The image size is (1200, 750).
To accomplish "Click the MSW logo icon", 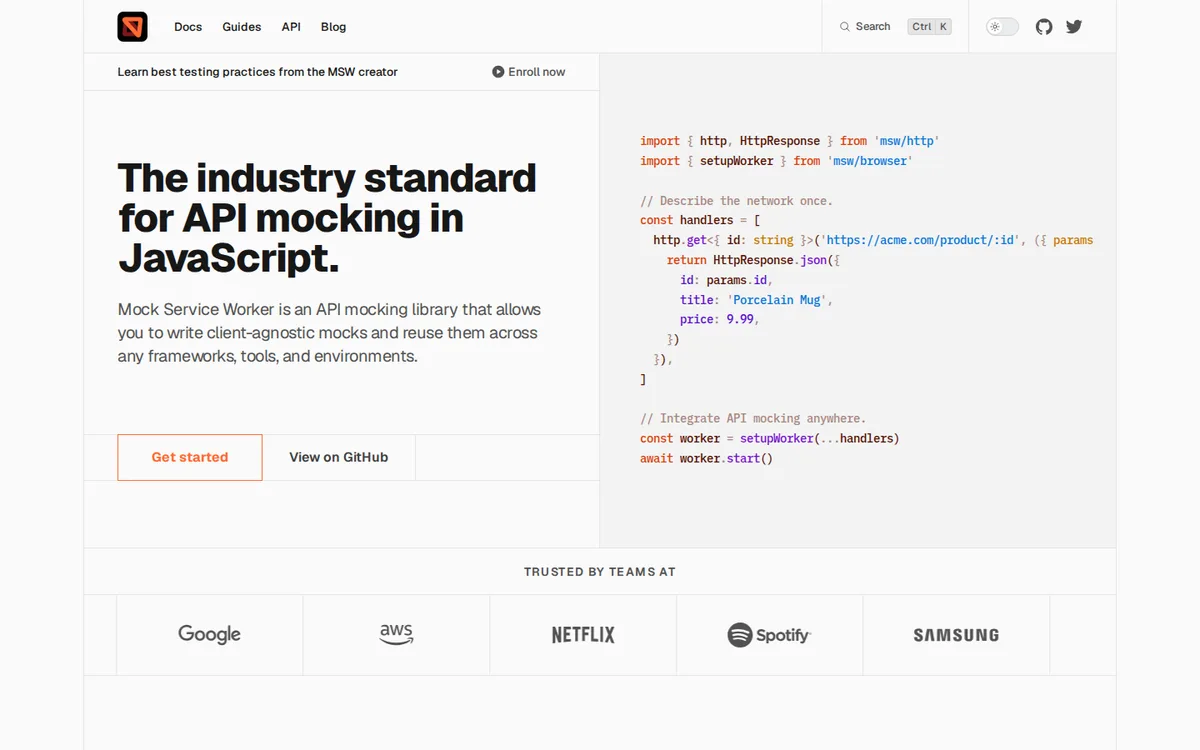I will [x=132, y=27].
